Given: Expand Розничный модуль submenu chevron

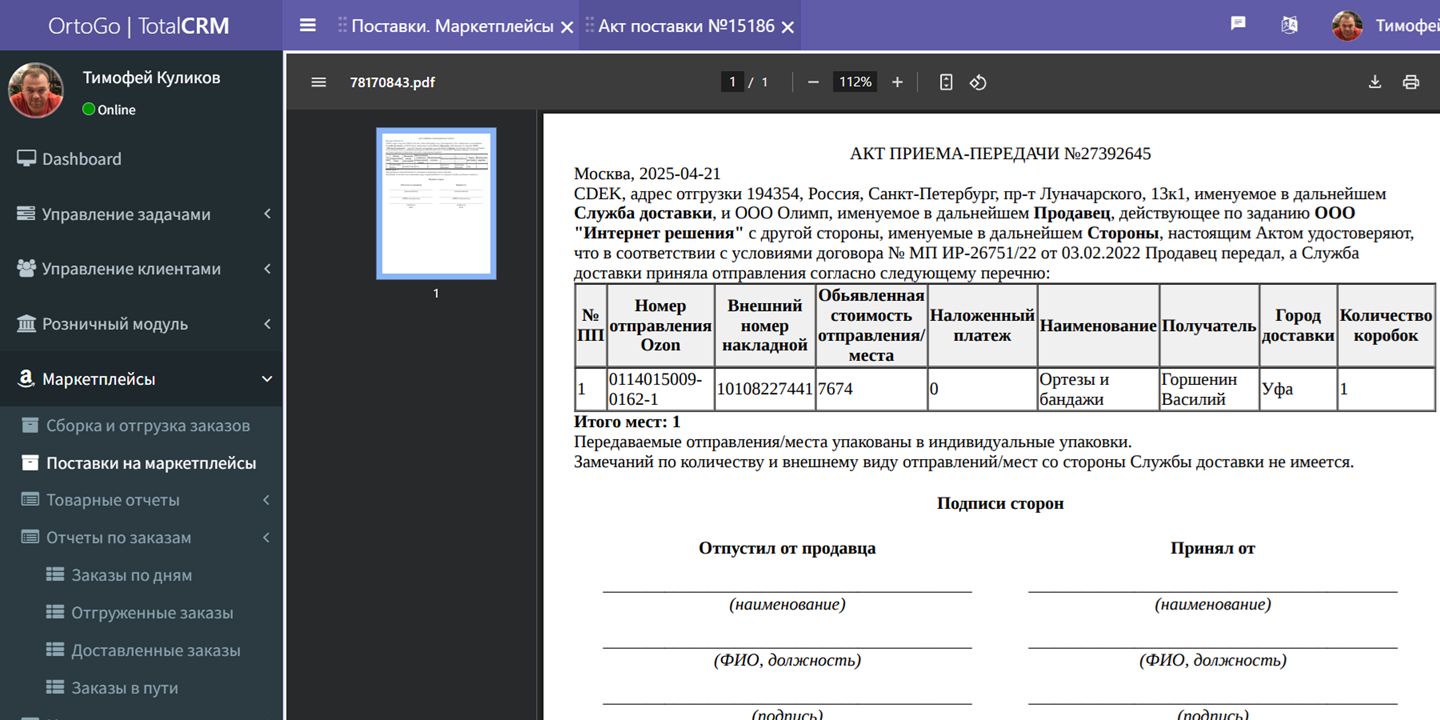Looking at the screenshot, I should click(x=268, y=324).
